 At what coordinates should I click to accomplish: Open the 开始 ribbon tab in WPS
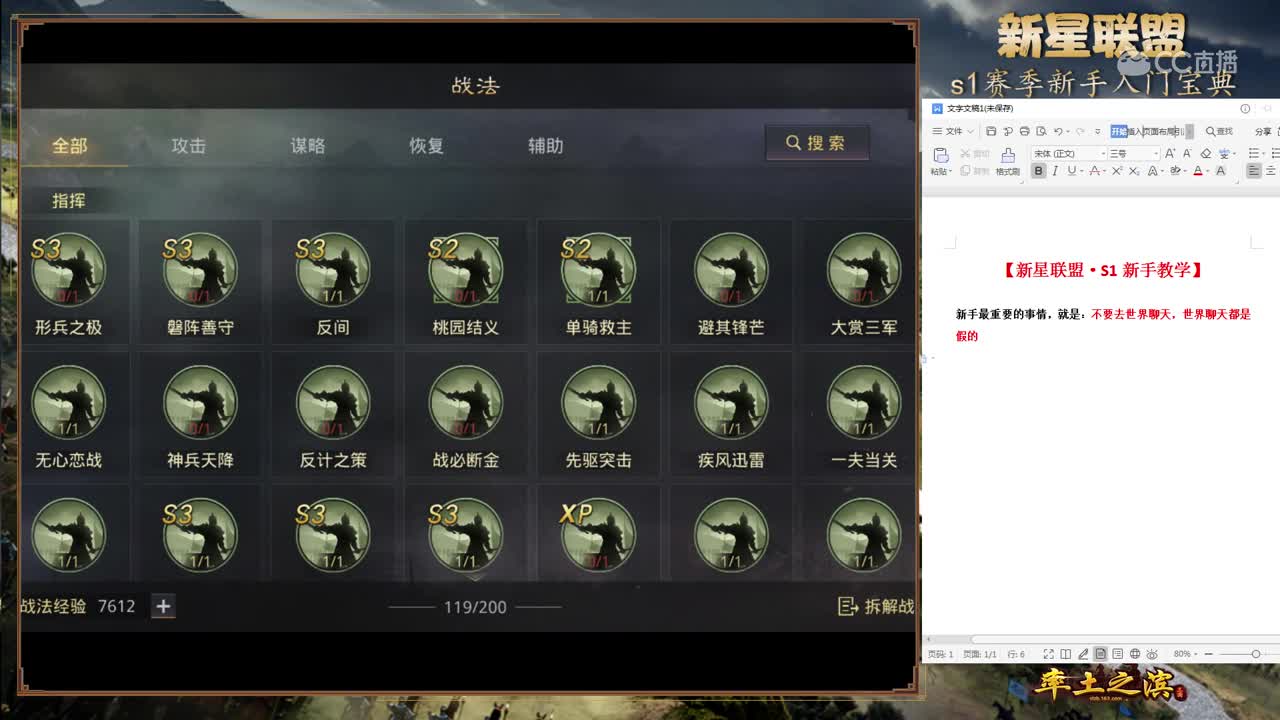(1119, 131)
